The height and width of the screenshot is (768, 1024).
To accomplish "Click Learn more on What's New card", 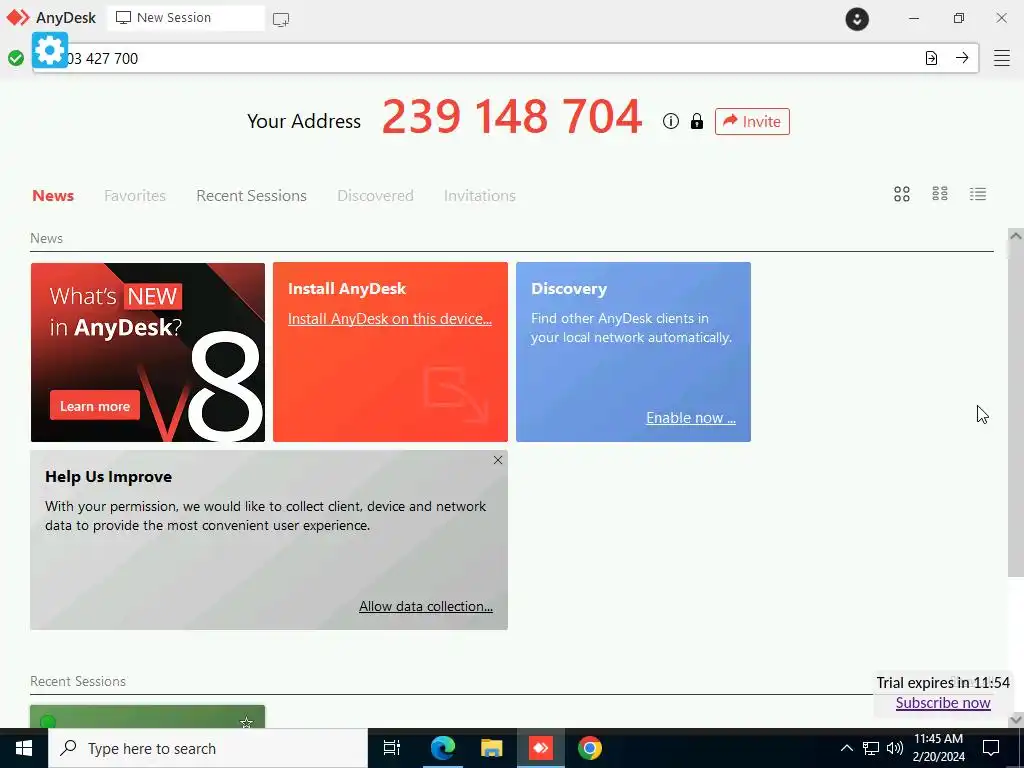I will (x=95, y=406).
